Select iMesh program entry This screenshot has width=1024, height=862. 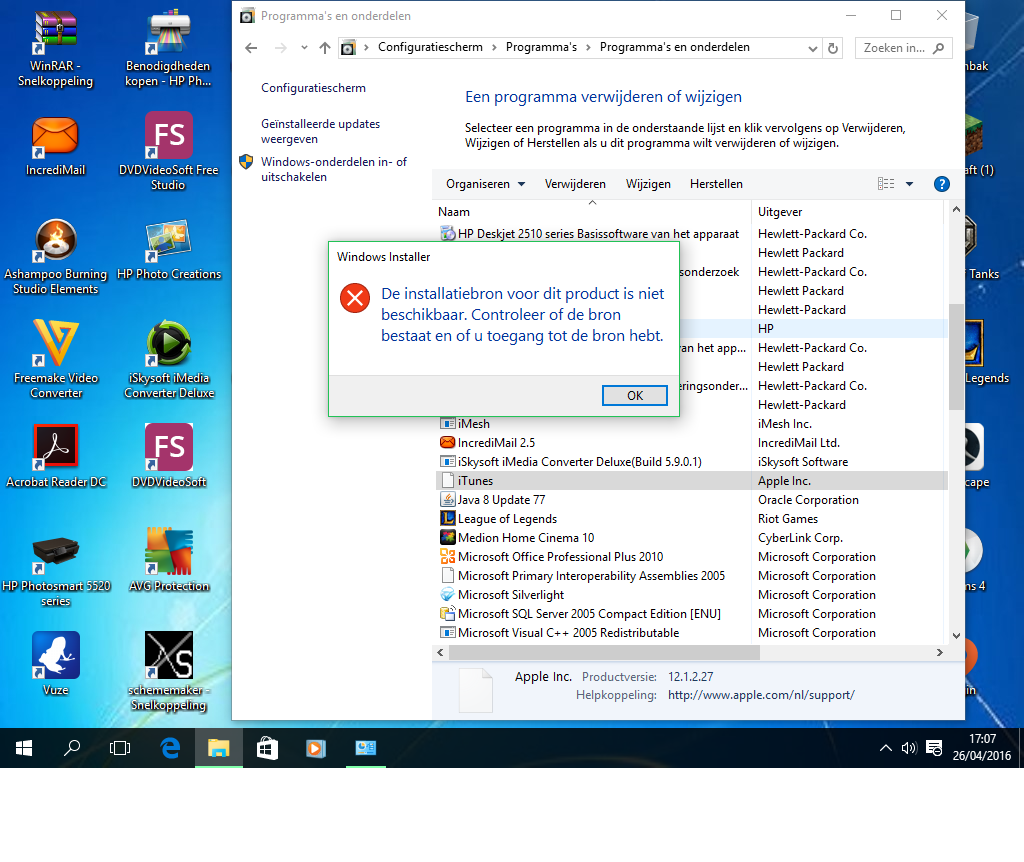pos(691,424)
